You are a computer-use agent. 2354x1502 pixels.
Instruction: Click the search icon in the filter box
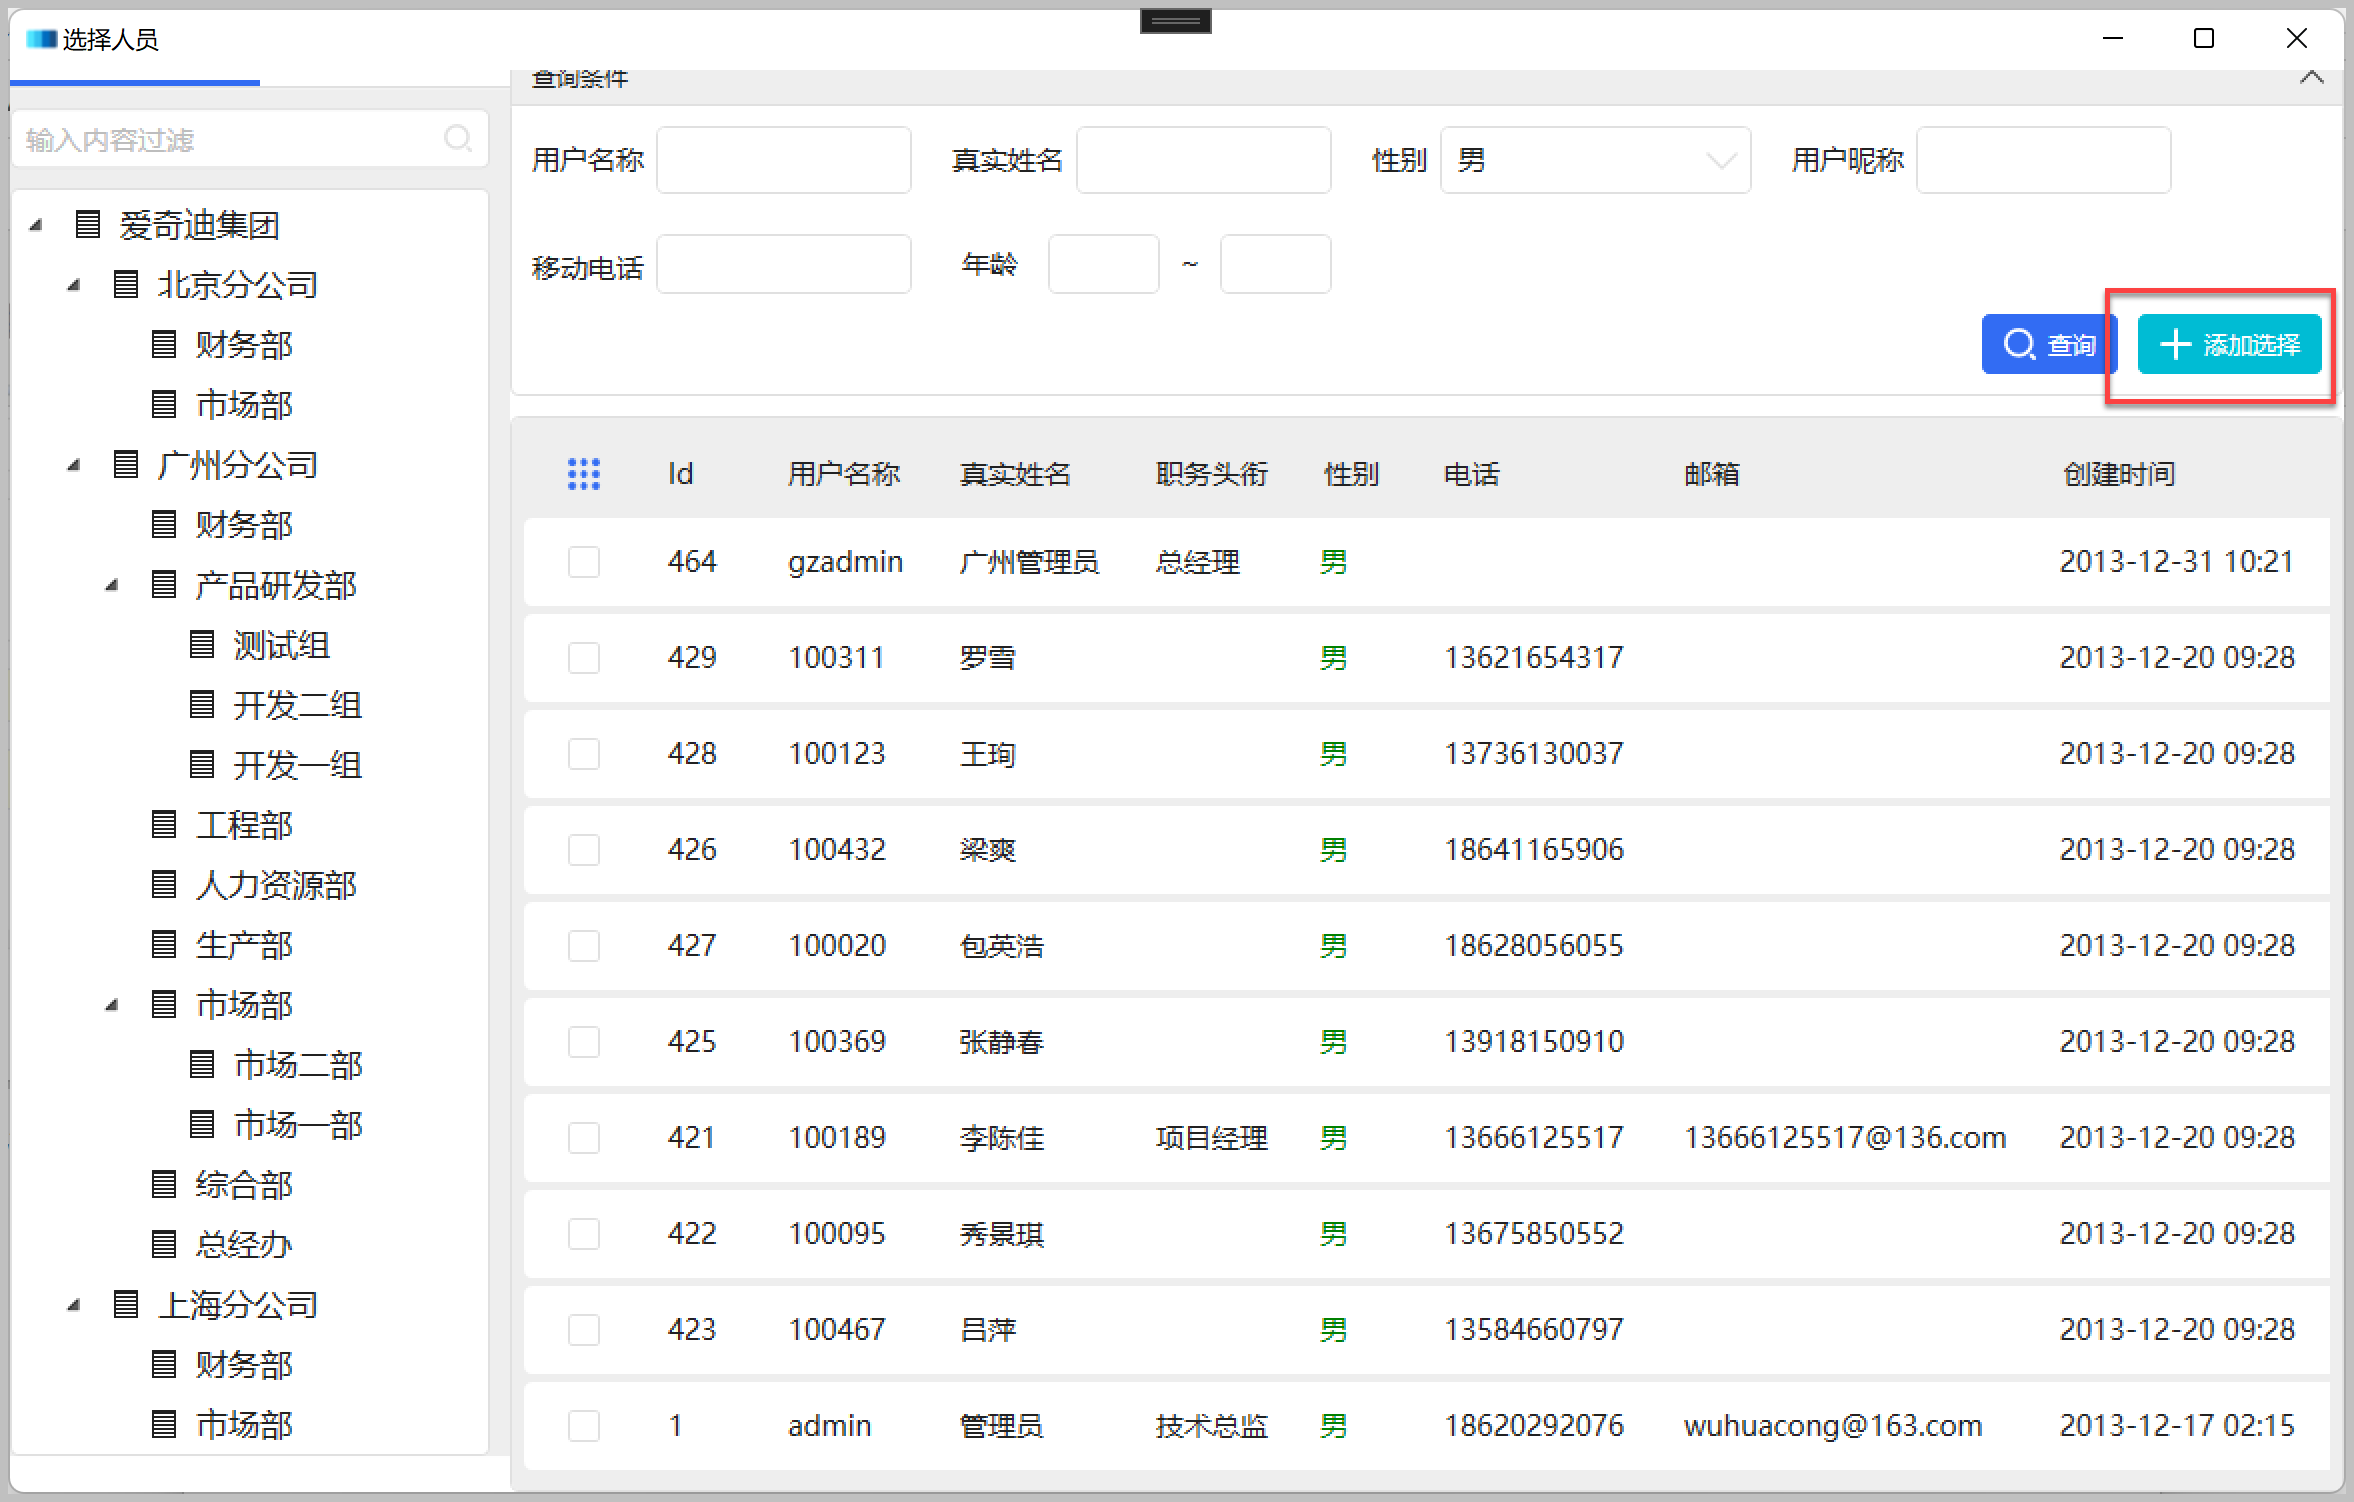click(x=458, y=138)
